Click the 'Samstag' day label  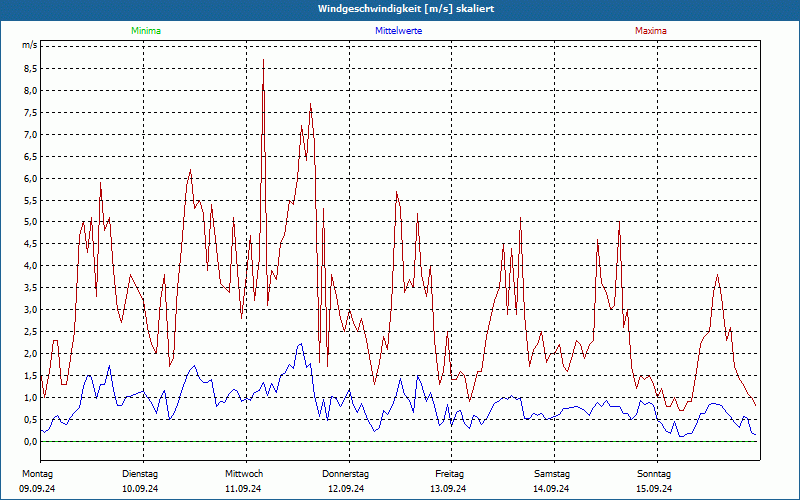coord(552,474)
